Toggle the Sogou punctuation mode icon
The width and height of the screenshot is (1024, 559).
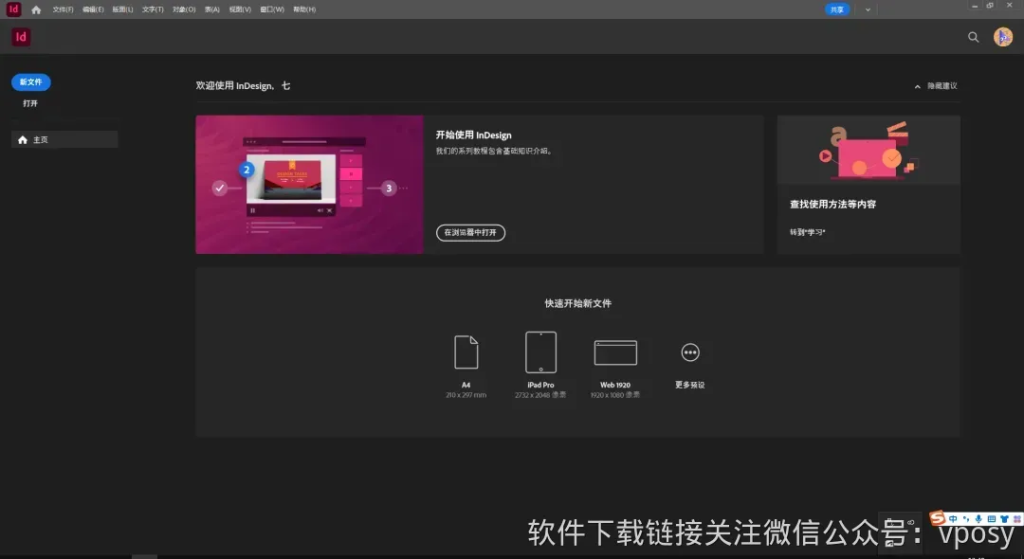click(966, 519)
